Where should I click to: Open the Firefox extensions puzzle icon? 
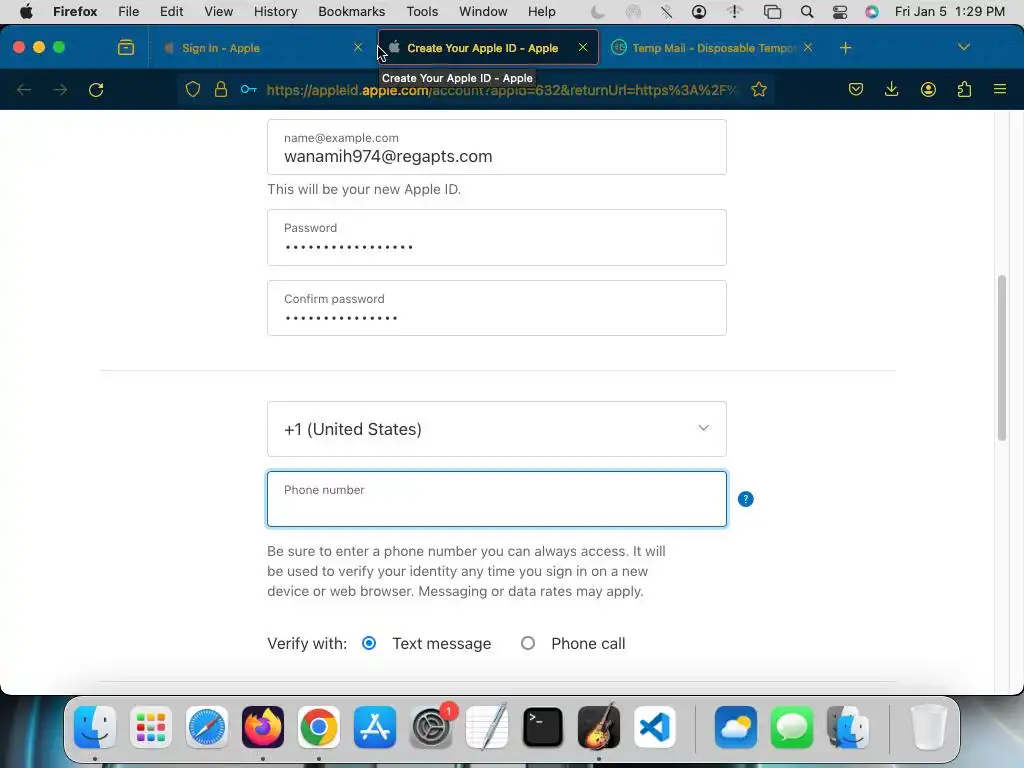coord(964,89)
